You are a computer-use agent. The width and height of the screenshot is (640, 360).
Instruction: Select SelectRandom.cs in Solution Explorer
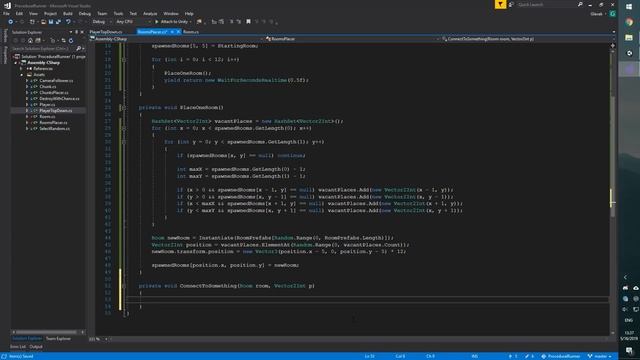click(x=54, y=129)
